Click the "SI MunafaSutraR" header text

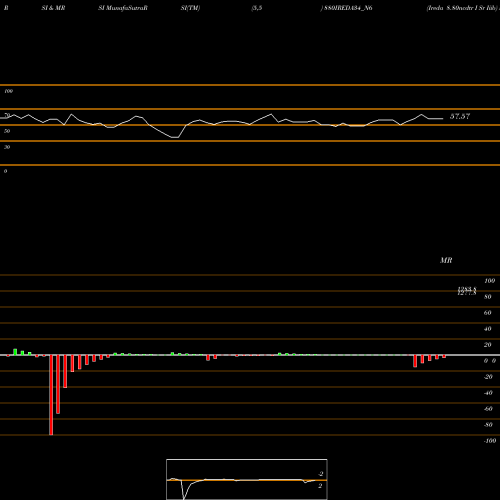pyautogui.click(x=123, y=8)
